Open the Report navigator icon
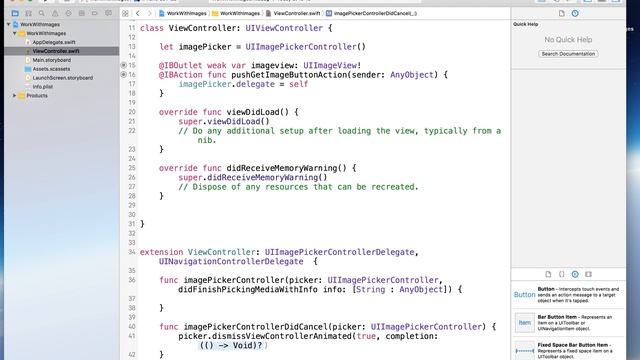 [x=108, y=13]
